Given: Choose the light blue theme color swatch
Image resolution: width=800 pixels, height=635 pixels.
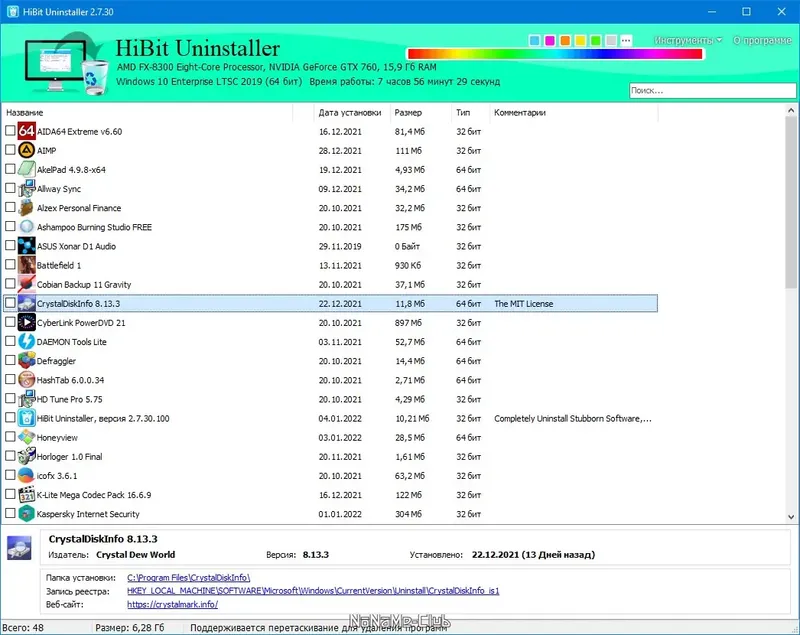Looking at the screenshot, I should 534,40.
